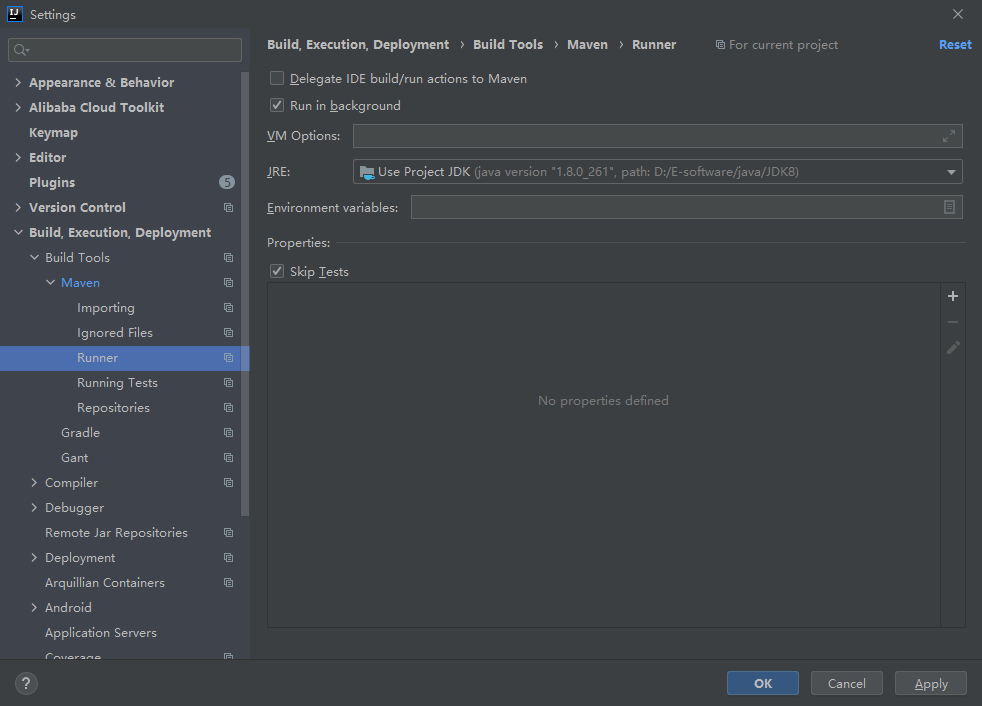Click the For current project icon
The image size is (982, 706).
(720, 44)
